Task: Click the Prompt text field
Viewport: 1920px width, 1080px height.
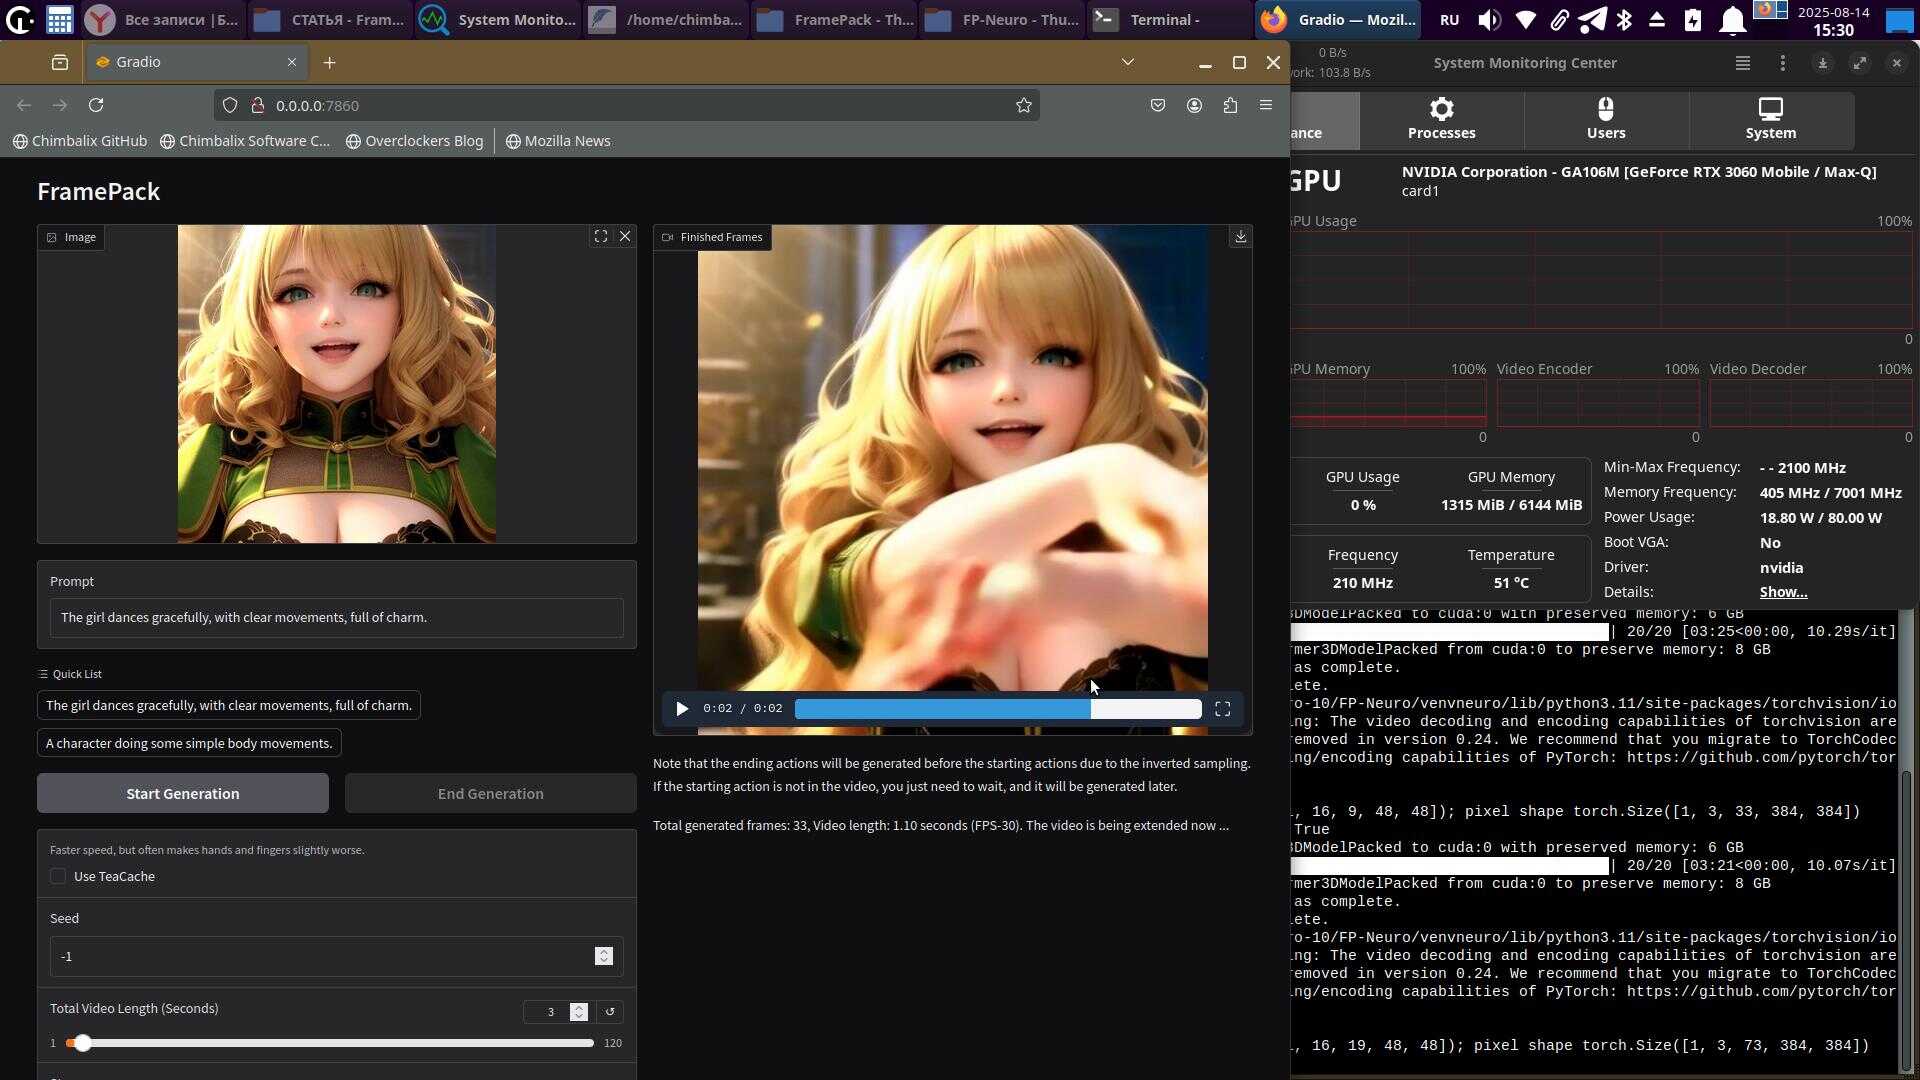Action: pos(336,618)
